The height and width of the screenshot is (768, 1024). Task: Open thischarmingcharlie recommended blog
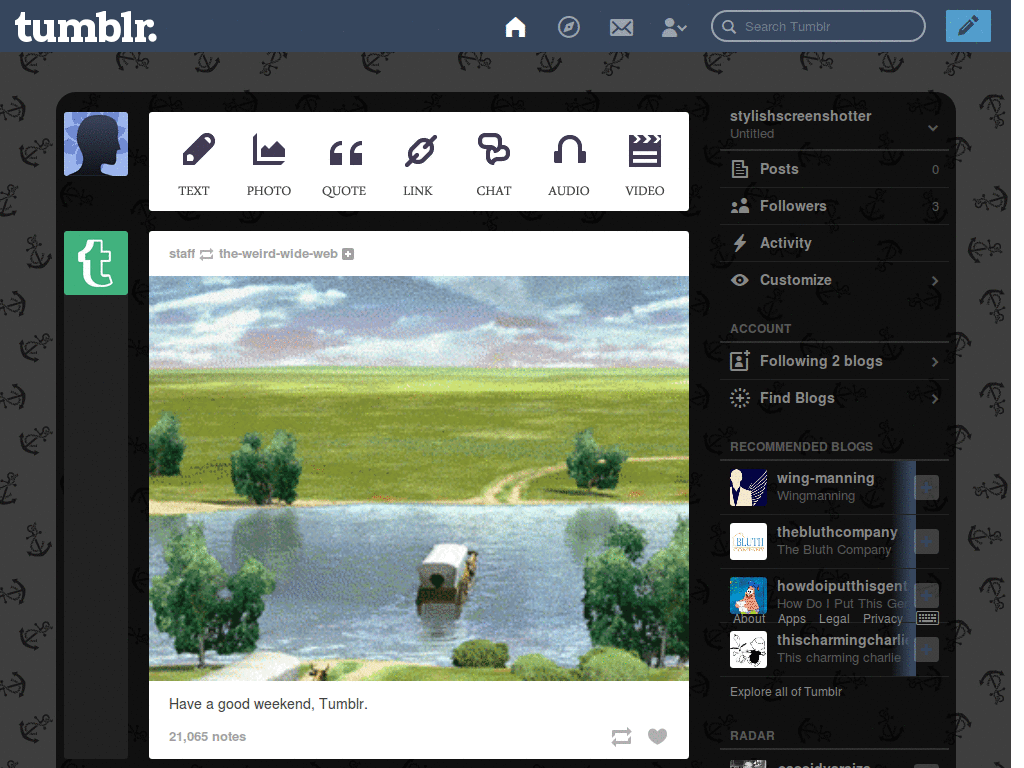tap(842, 640)
